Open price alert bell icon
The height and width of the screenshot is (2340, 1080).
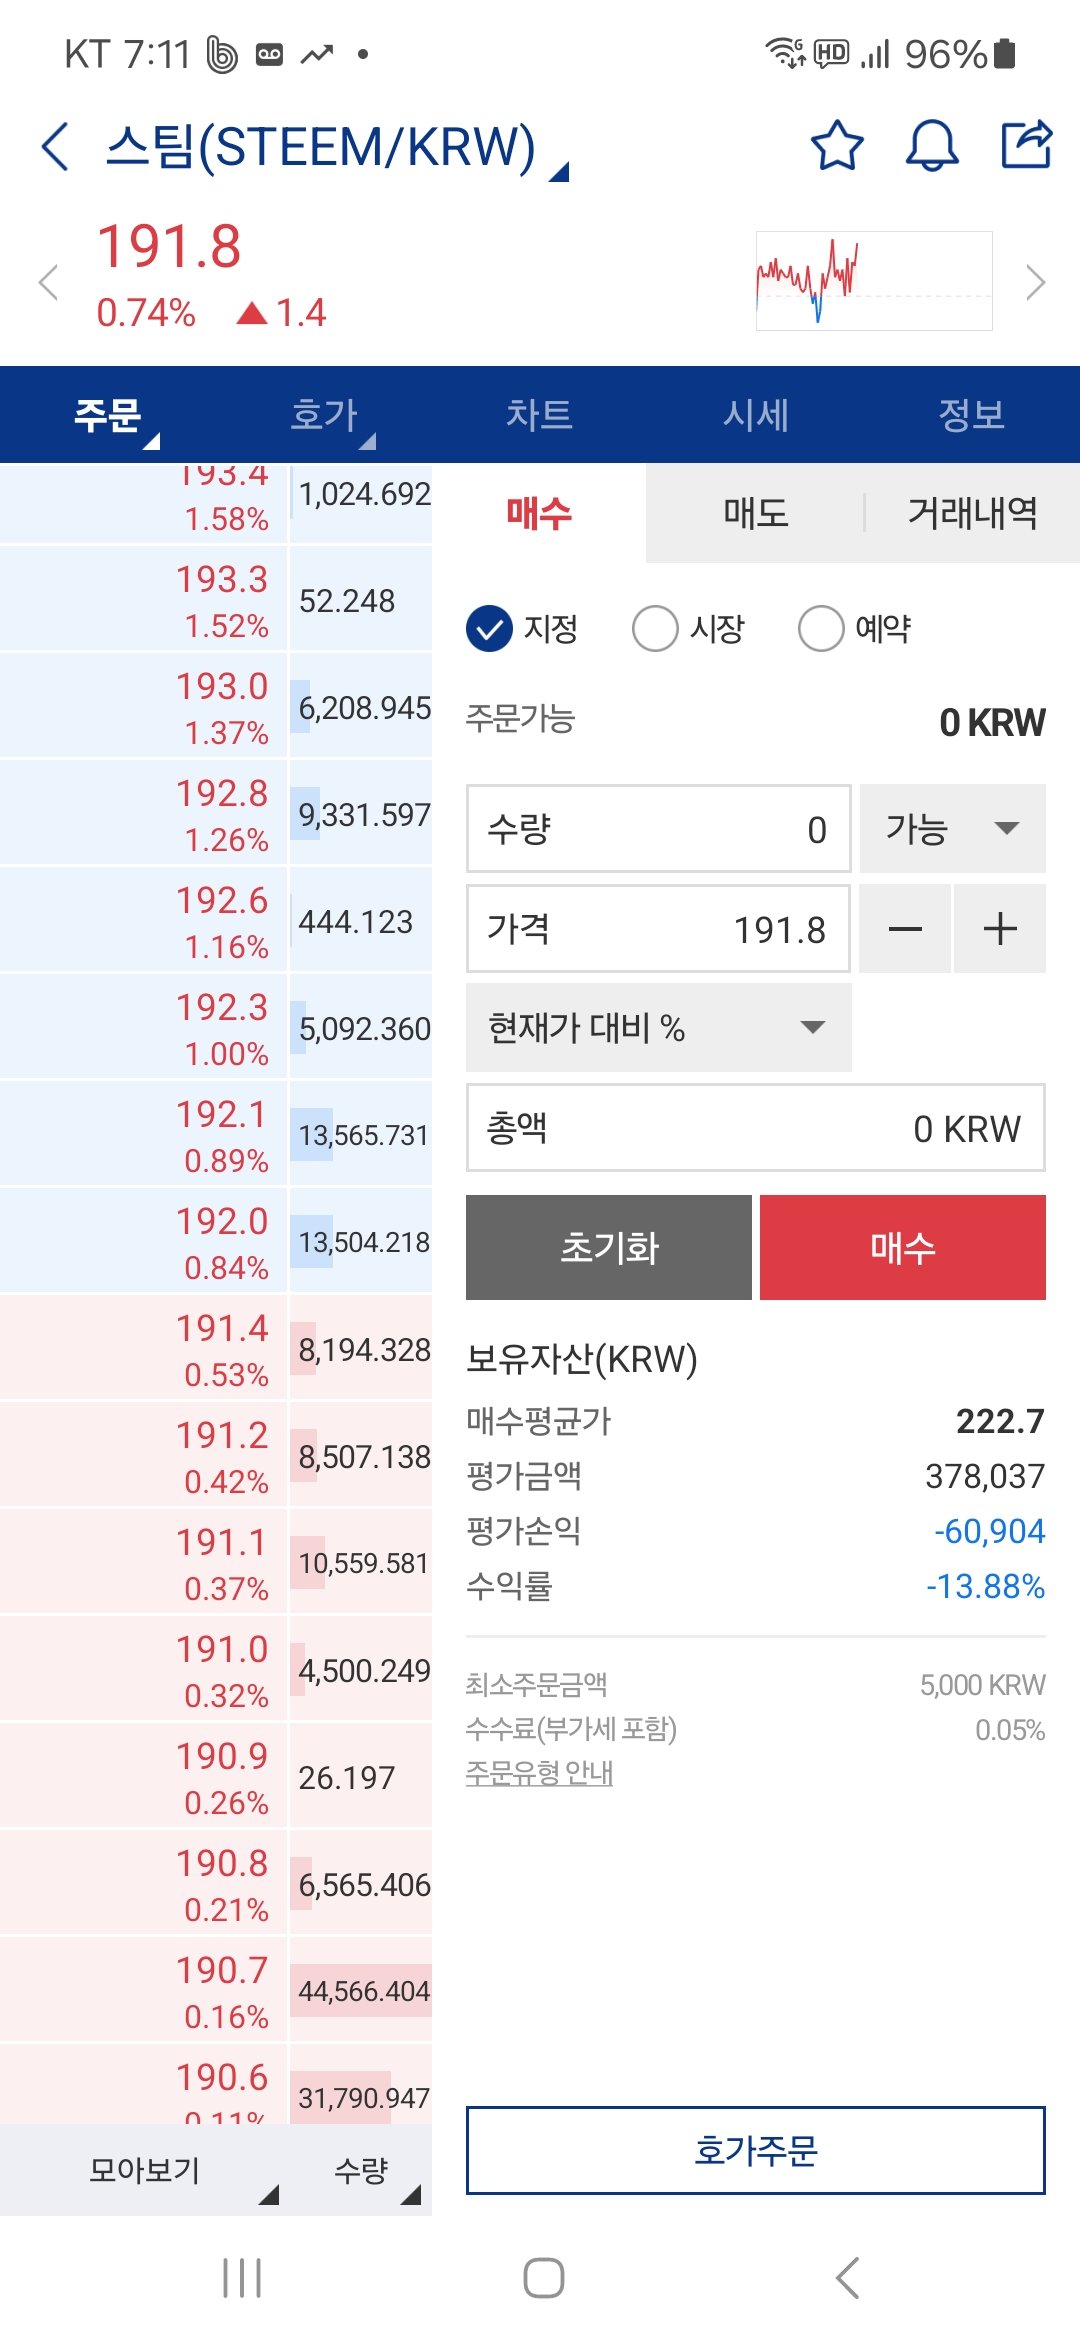point(932,146)
